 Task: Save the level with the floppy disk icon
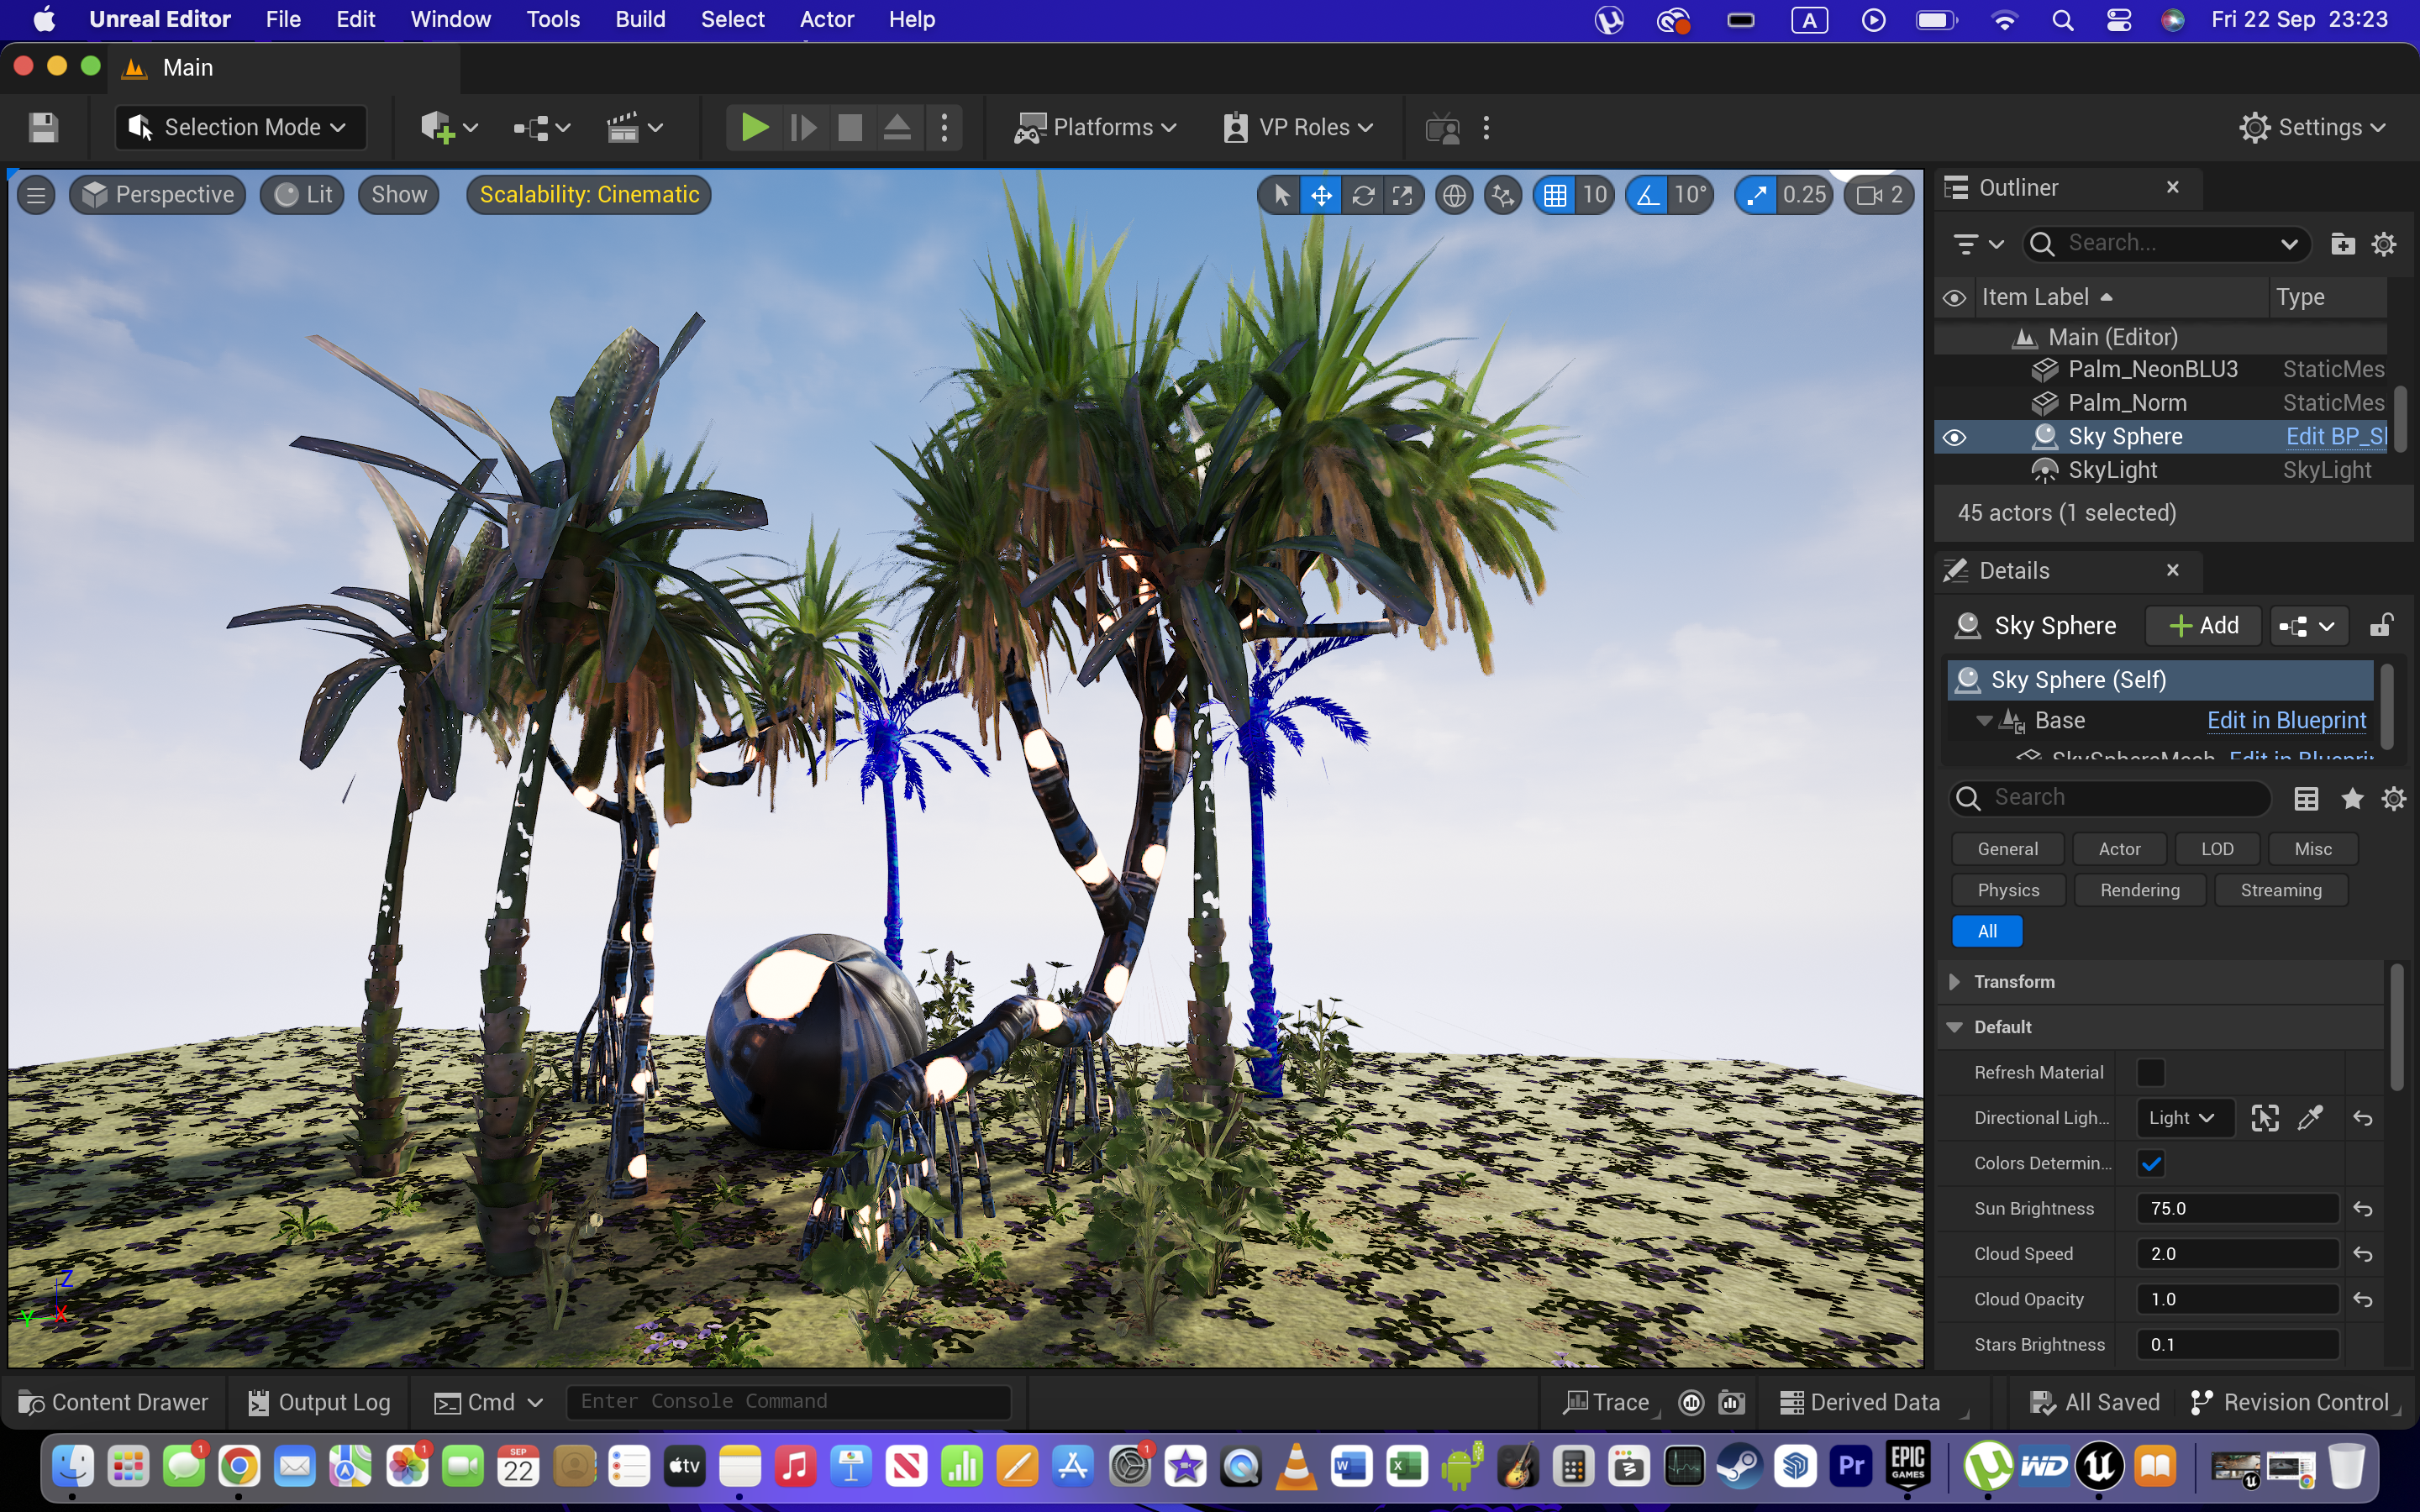43,127
